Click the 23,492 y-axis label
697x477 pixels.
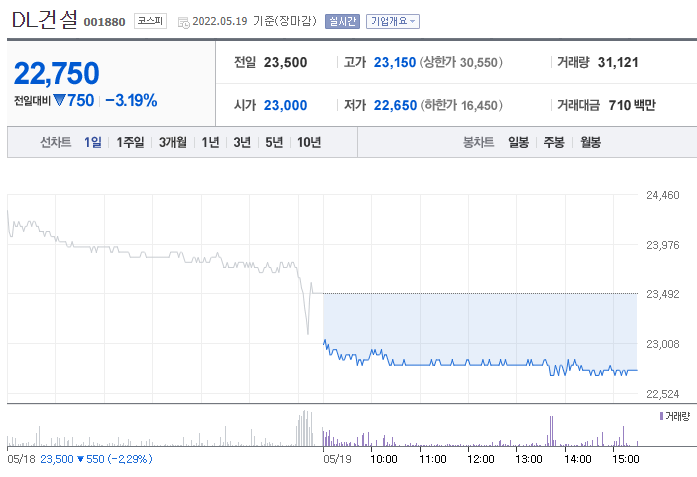click(662, 294)
